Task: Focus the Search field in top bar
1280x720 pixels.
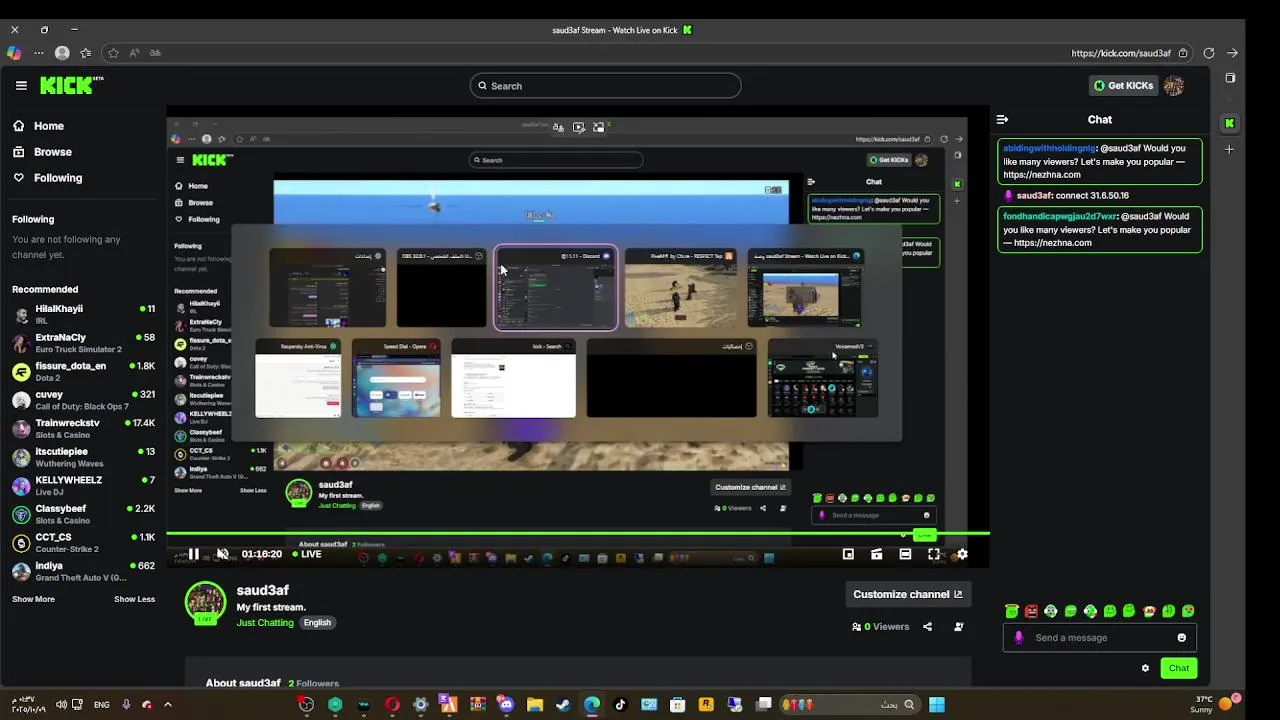Action: (605, 86)
